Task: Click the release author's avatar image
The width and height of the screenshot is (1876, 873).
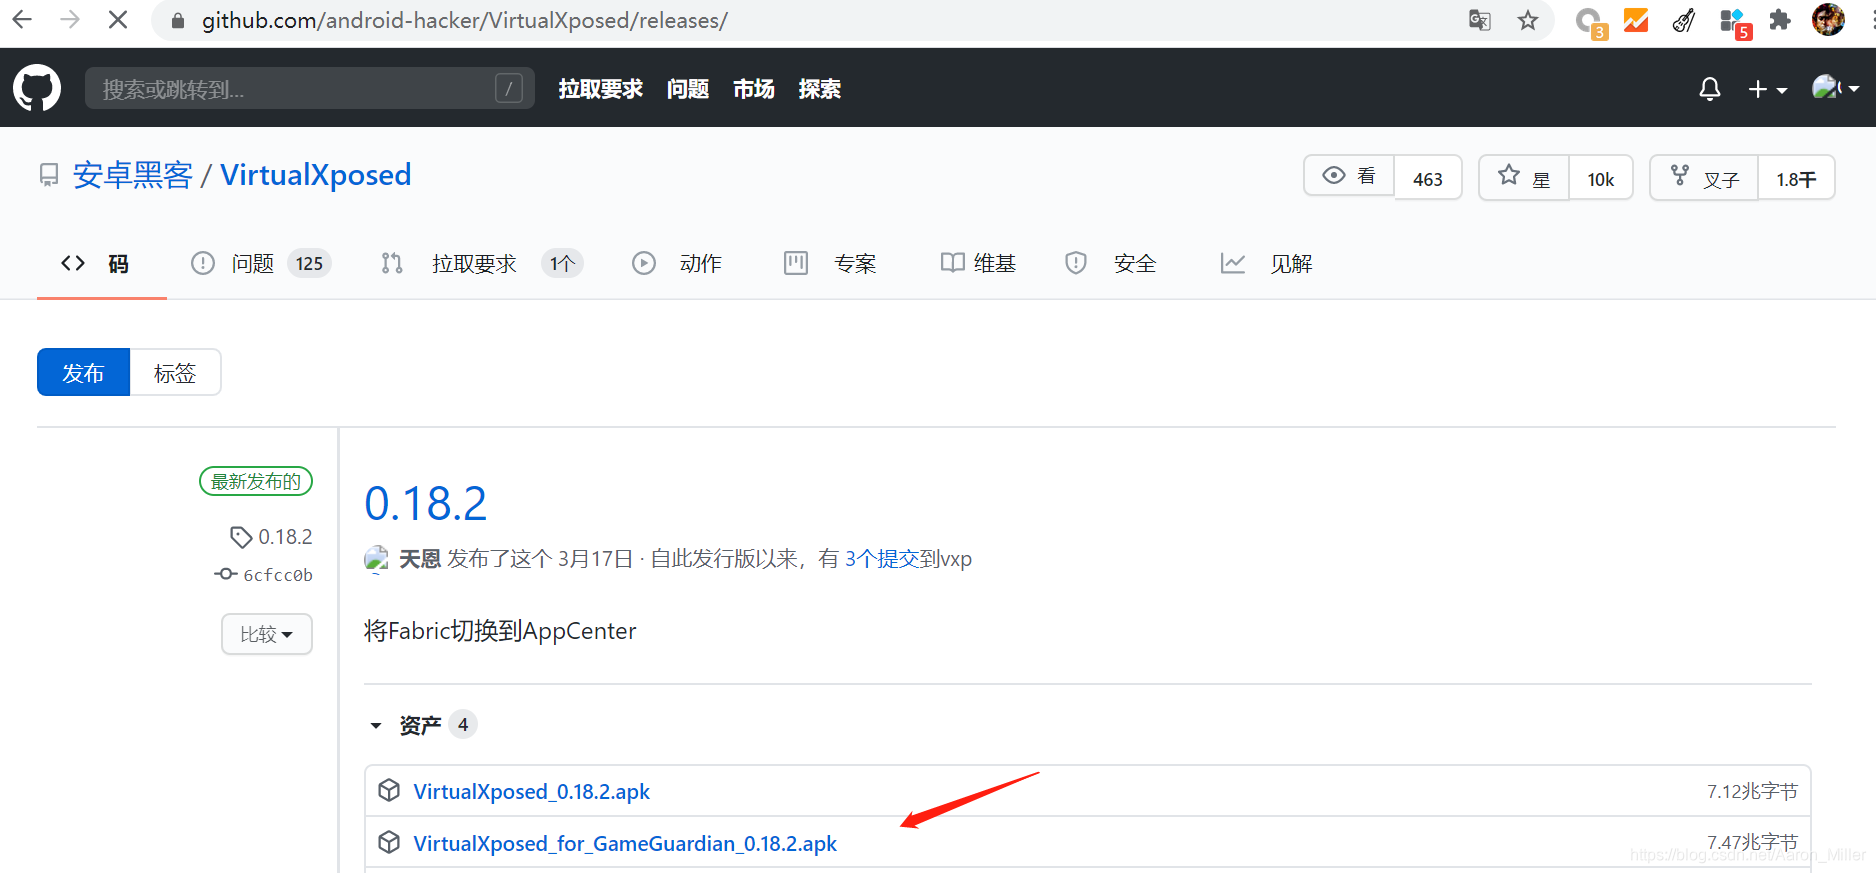Action: pos(376,559)
